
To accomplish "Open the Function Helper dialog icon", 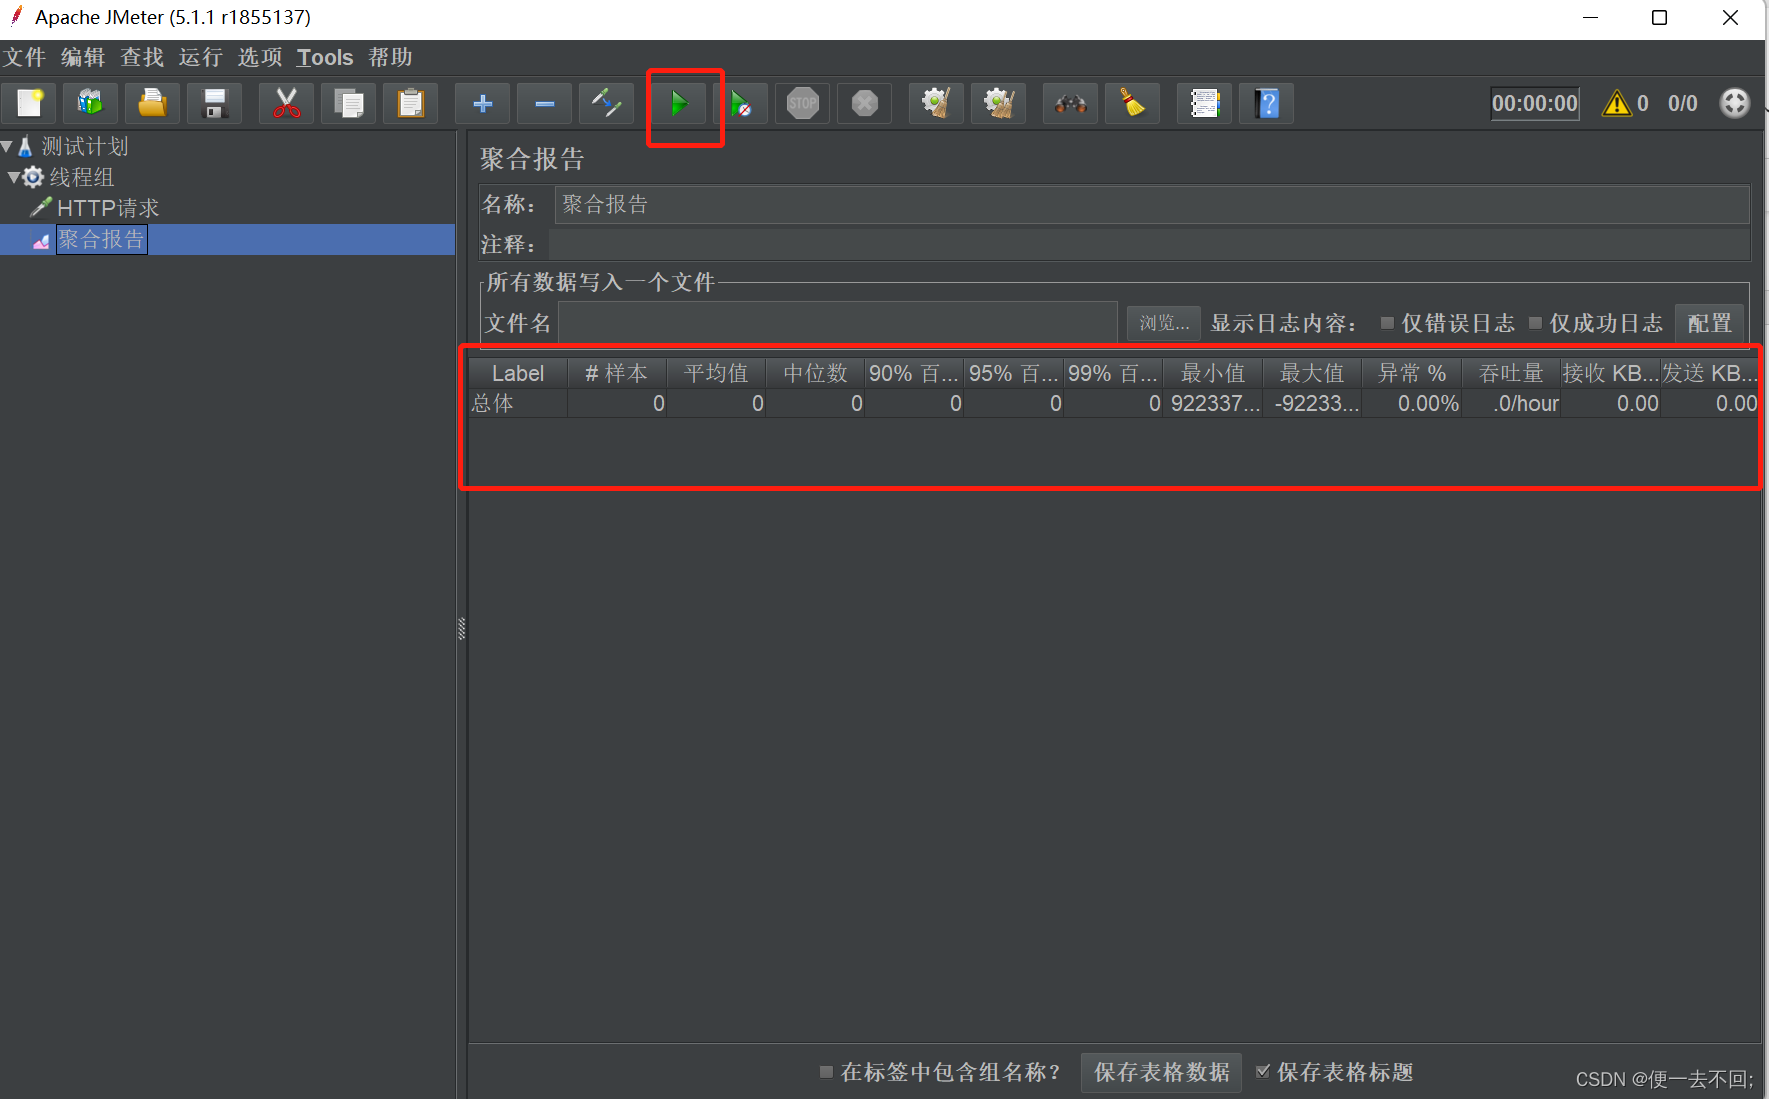I will 1204,103.
